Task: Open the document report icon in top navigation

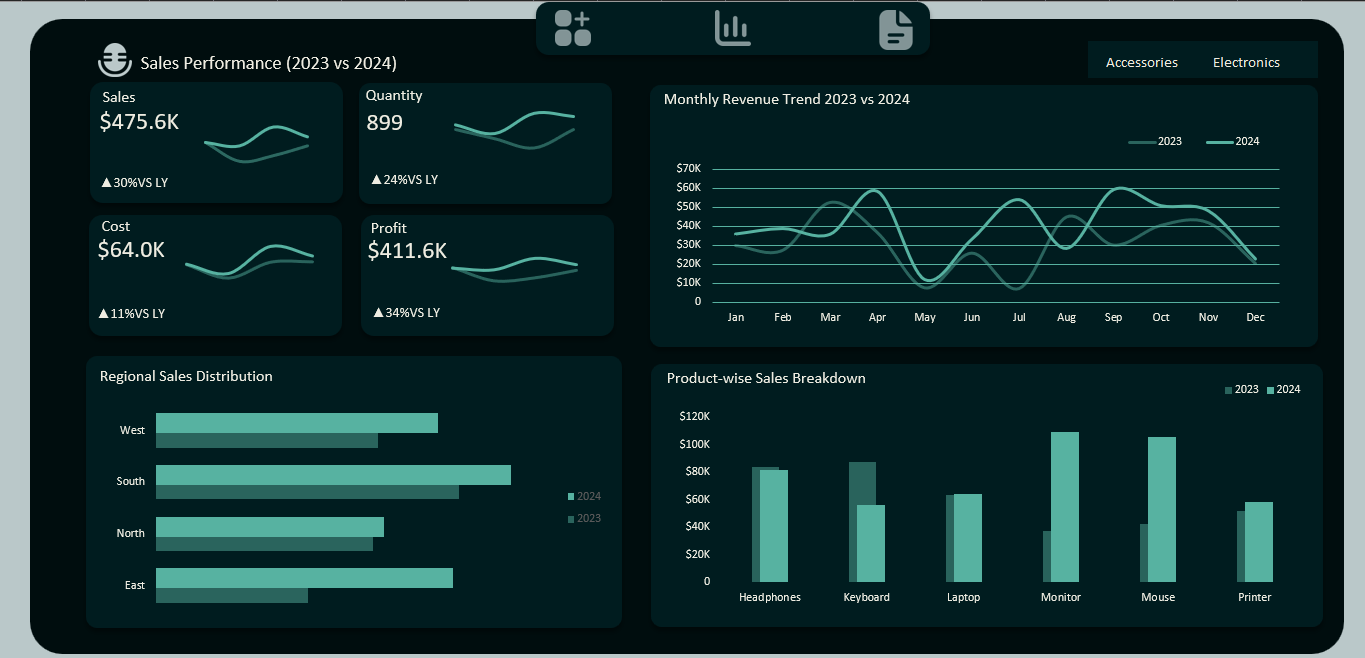Action: tap(895, 29)
